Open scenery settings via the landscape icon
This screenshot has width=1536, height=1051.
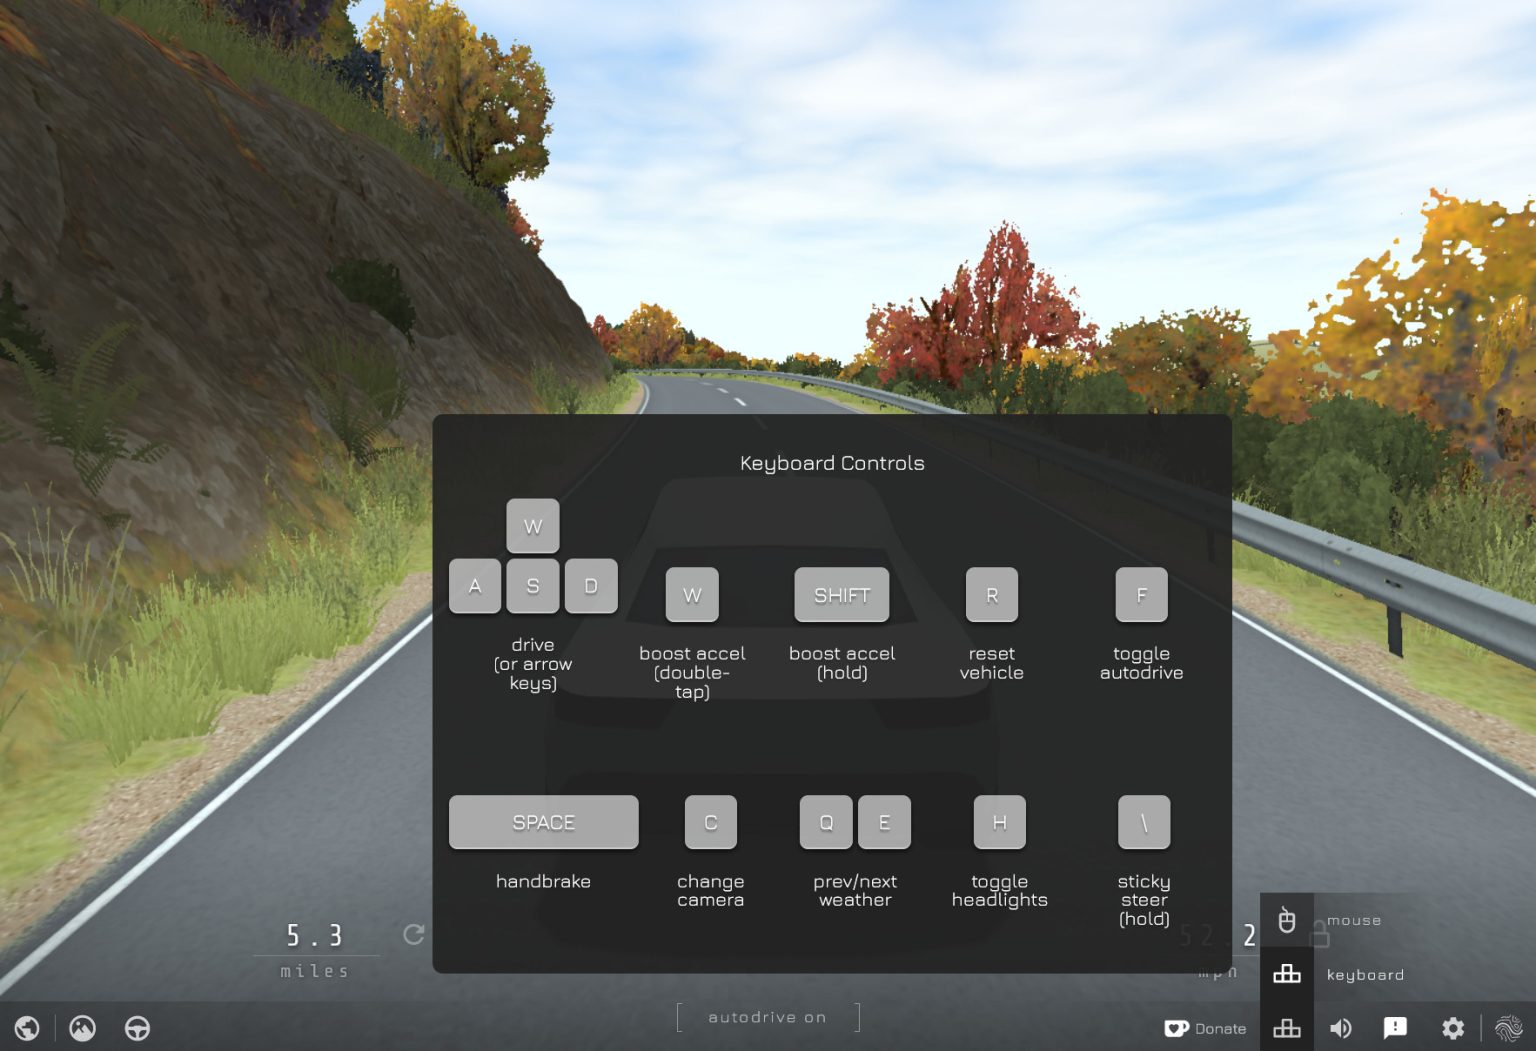(x=82, y=1028)
